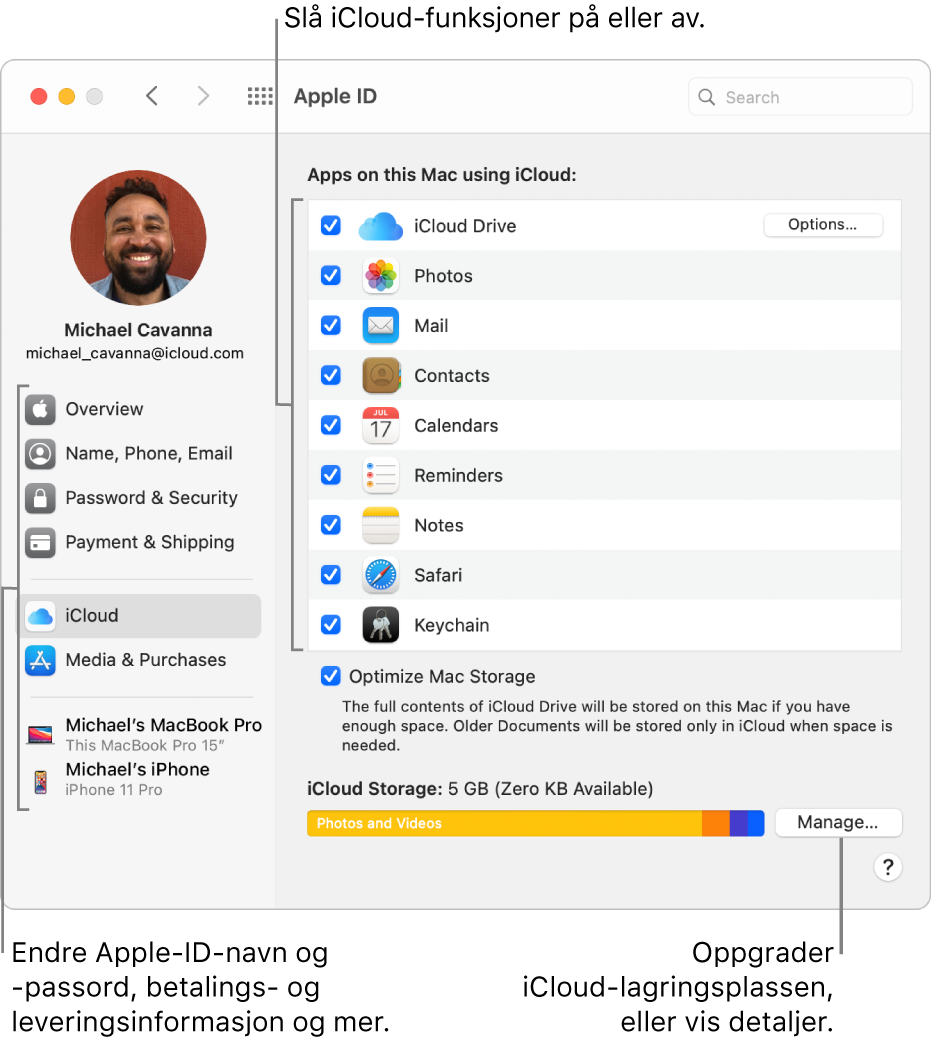Click the Calendars row label
931x1043 pixels.
pos(456,426)
